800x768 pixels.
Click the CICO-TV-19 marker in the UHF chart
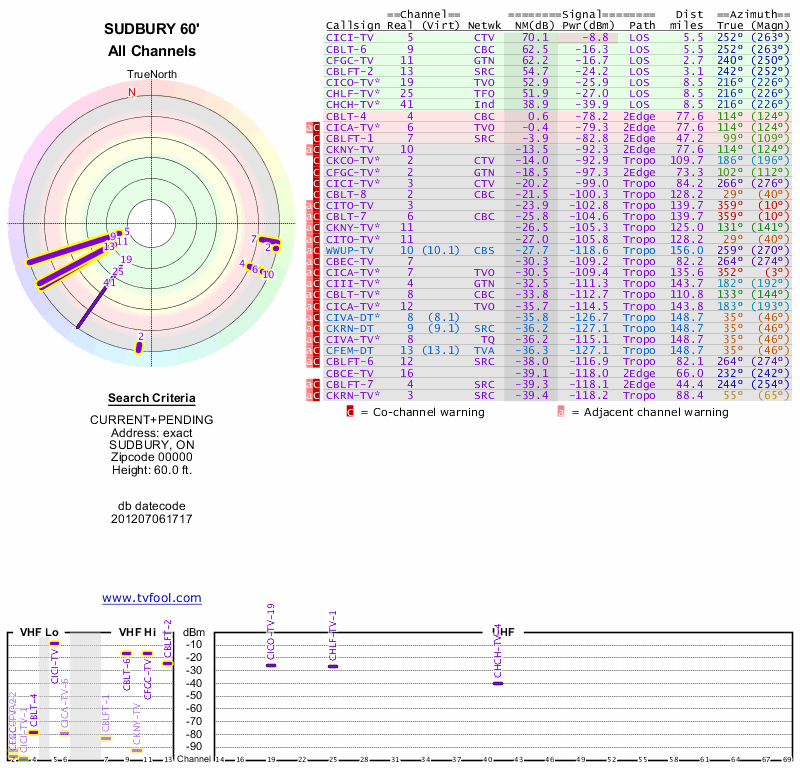pos(271,665)
